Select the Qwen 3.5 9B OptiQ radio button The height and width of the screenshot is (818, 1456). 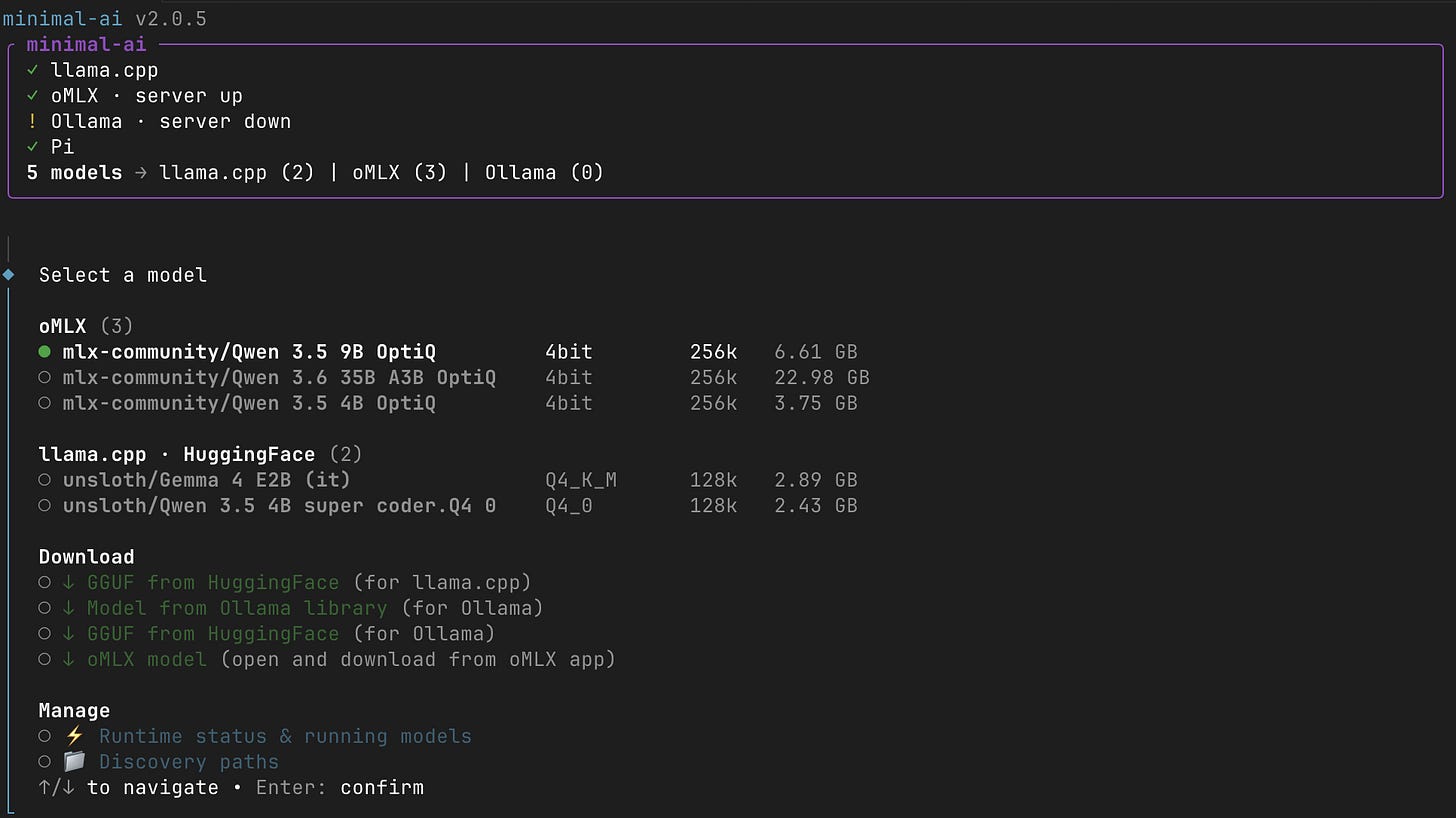click(x=45, y=352)
